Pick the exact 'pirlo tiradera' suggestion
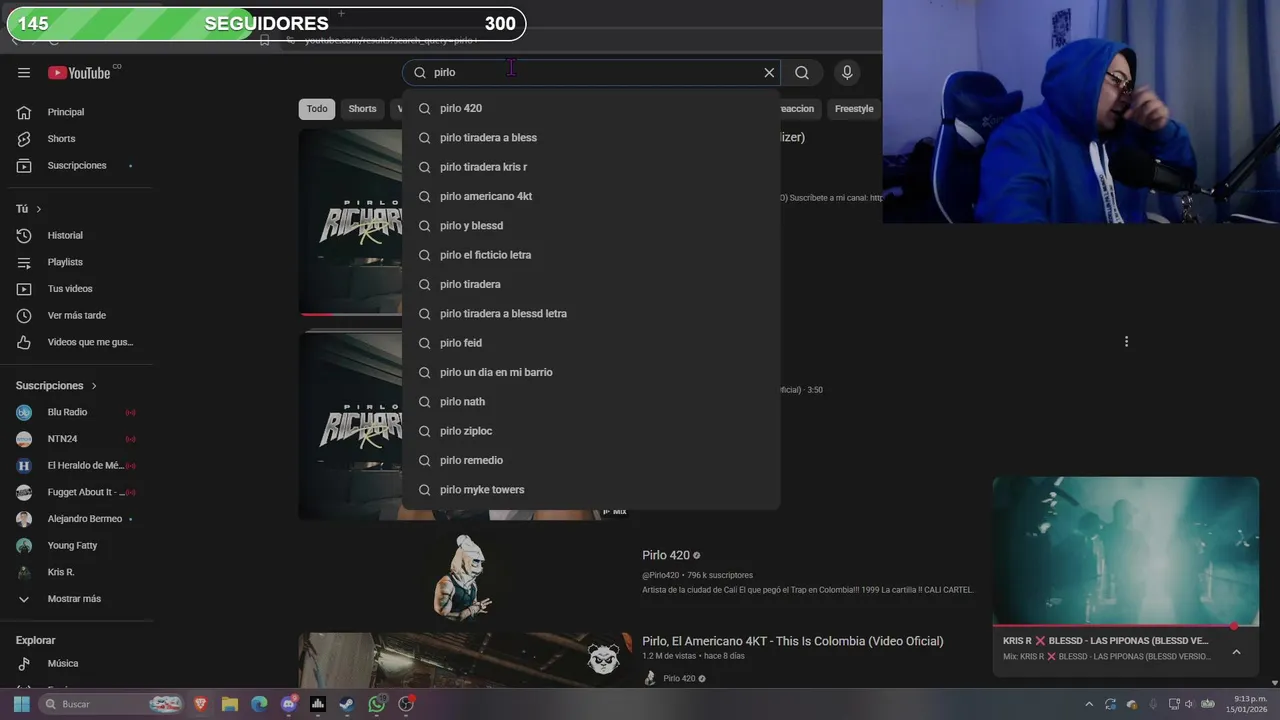This screenshot has height=720, width=1280. coord(591,284)
